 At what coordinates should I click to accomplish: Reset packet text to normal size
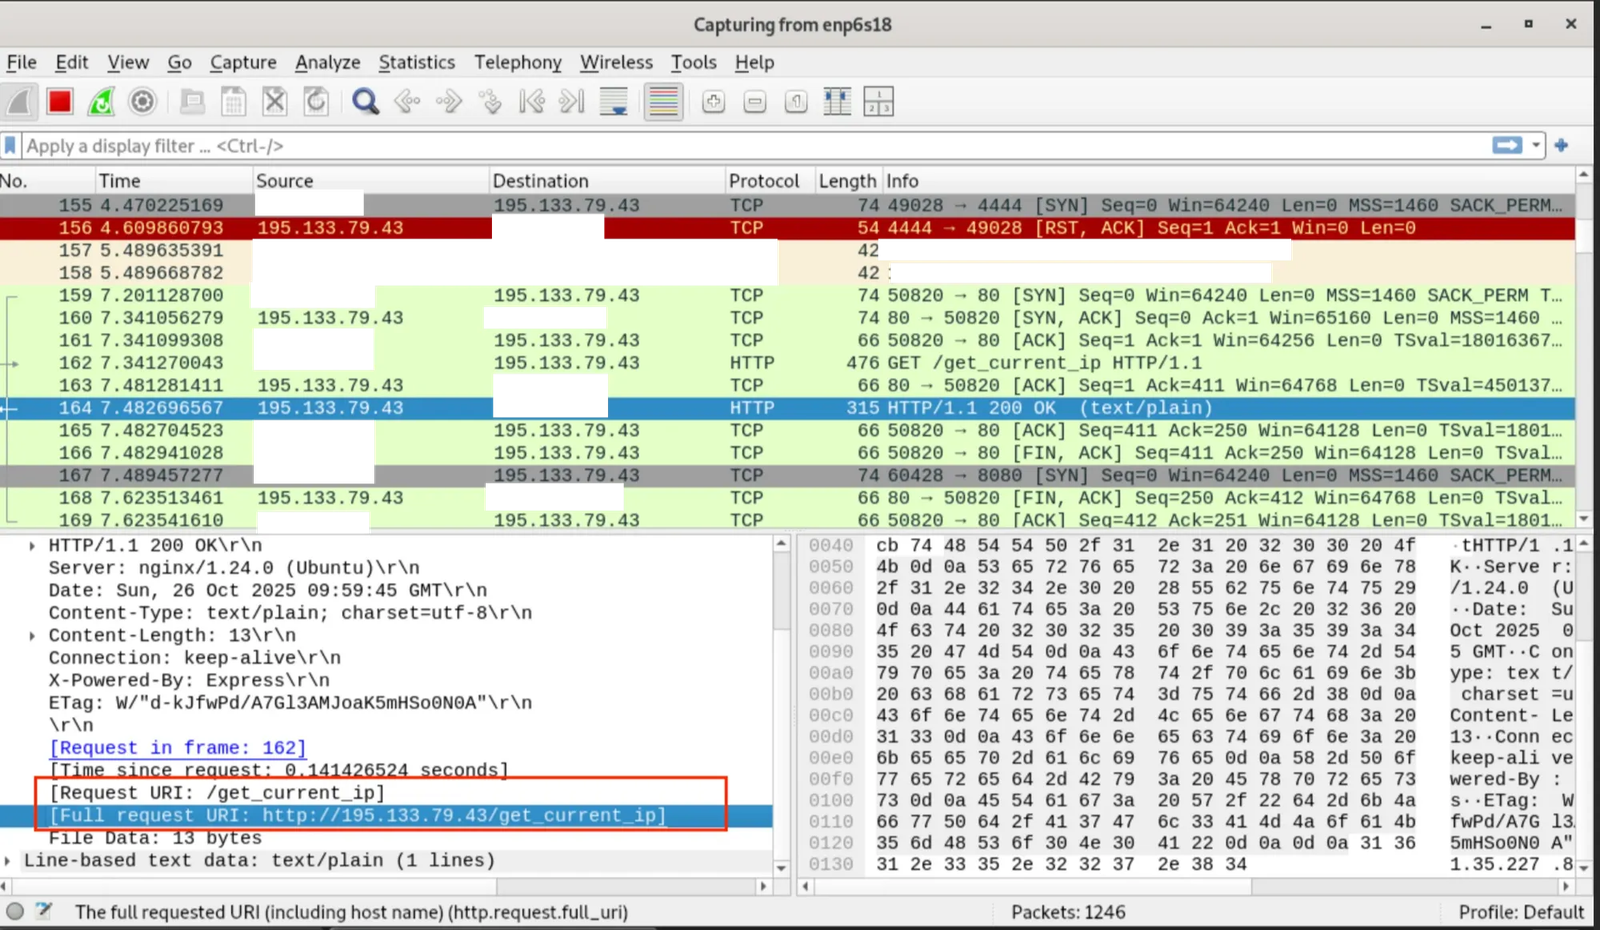[x=796, y=101]
